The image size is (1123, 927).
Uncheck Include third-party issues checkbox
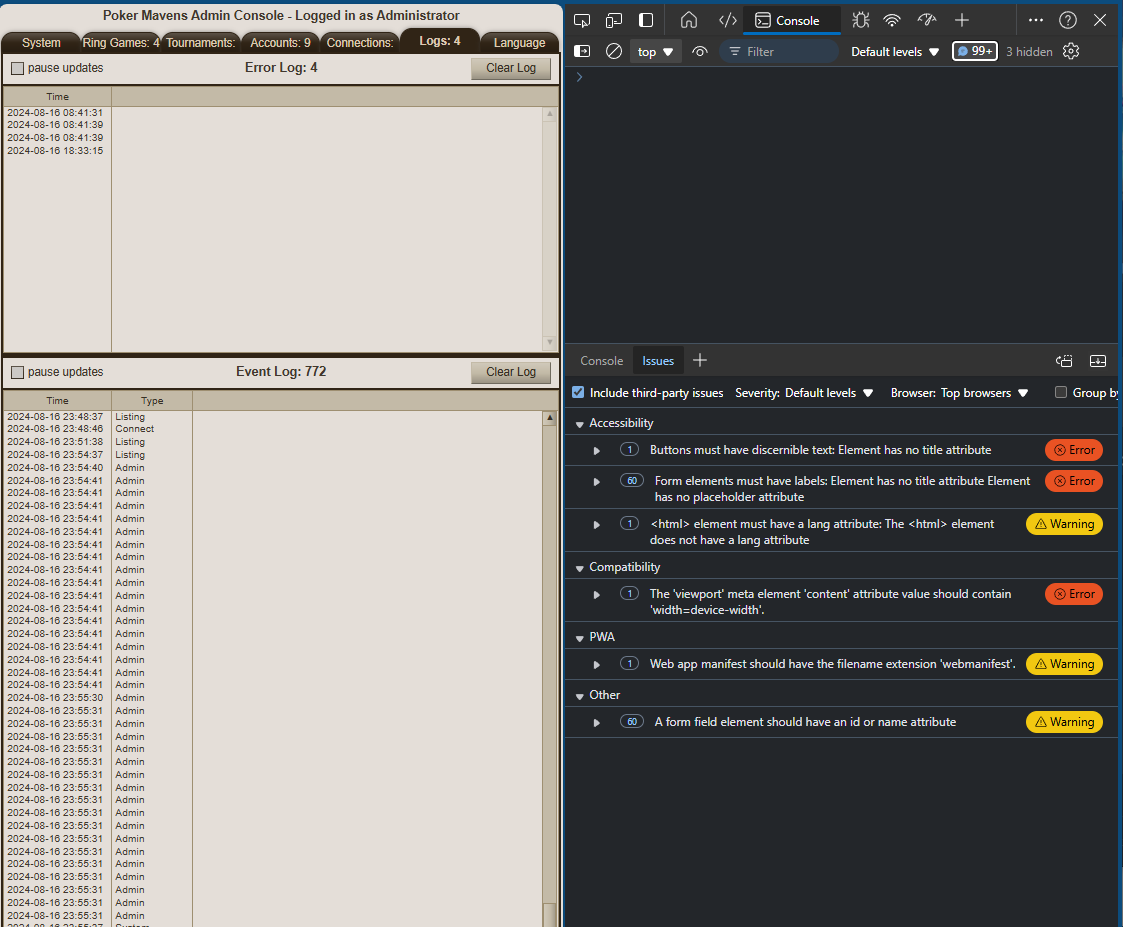coord(578,393)
